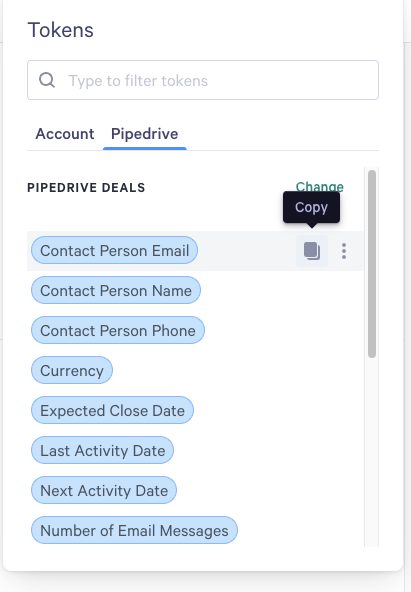Click the highlighted Contact Person Email row
Image resolution: width=411 pixels, height=592 pixels.
195,251
